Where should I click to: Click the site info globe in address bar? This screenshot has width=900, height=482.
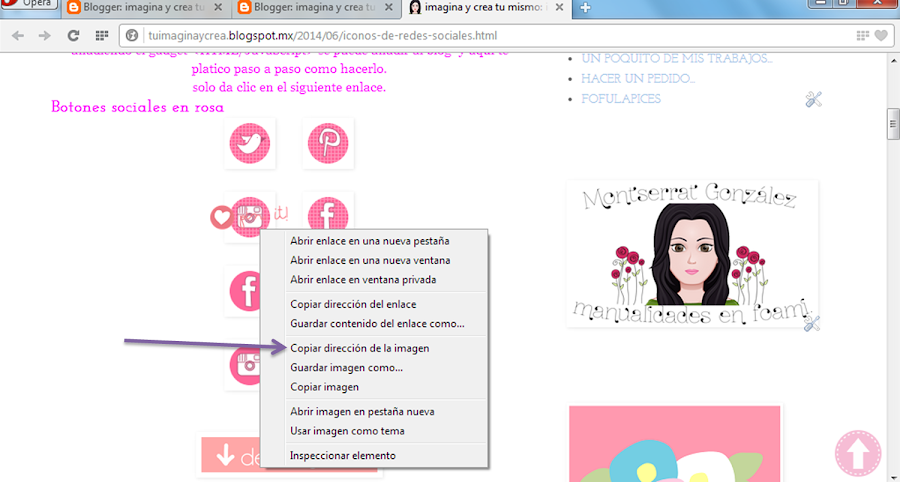click(x=132, y=36)
